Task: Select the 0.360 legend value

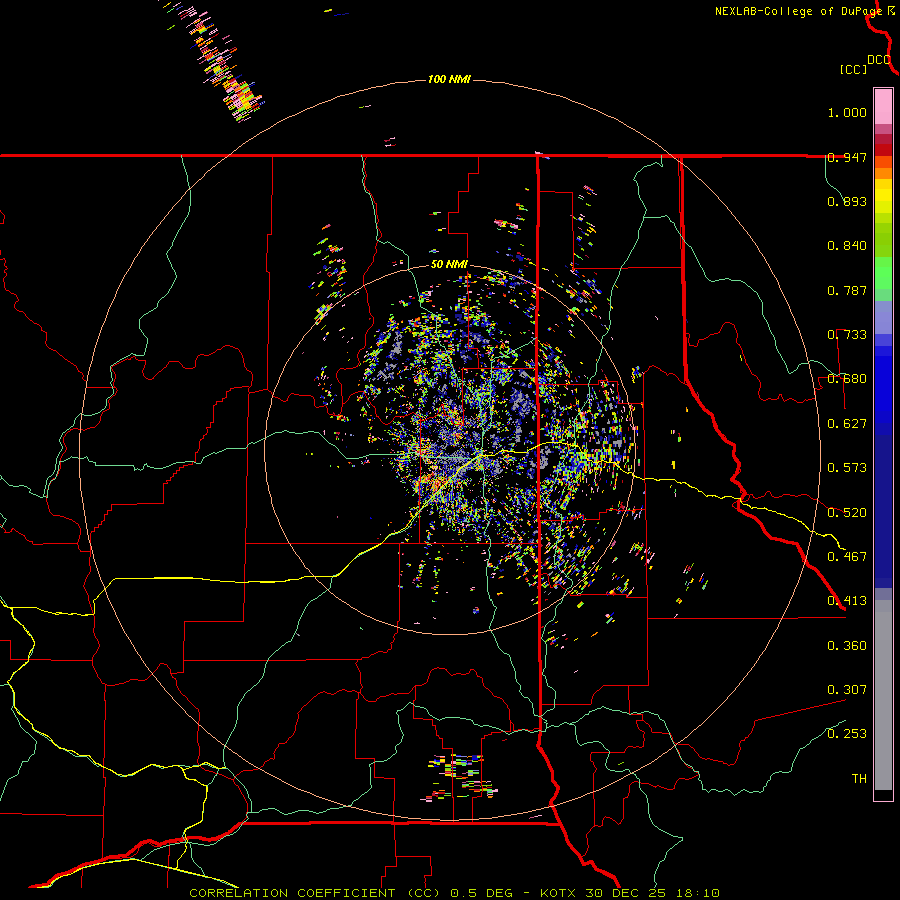Action: (847, 646)
